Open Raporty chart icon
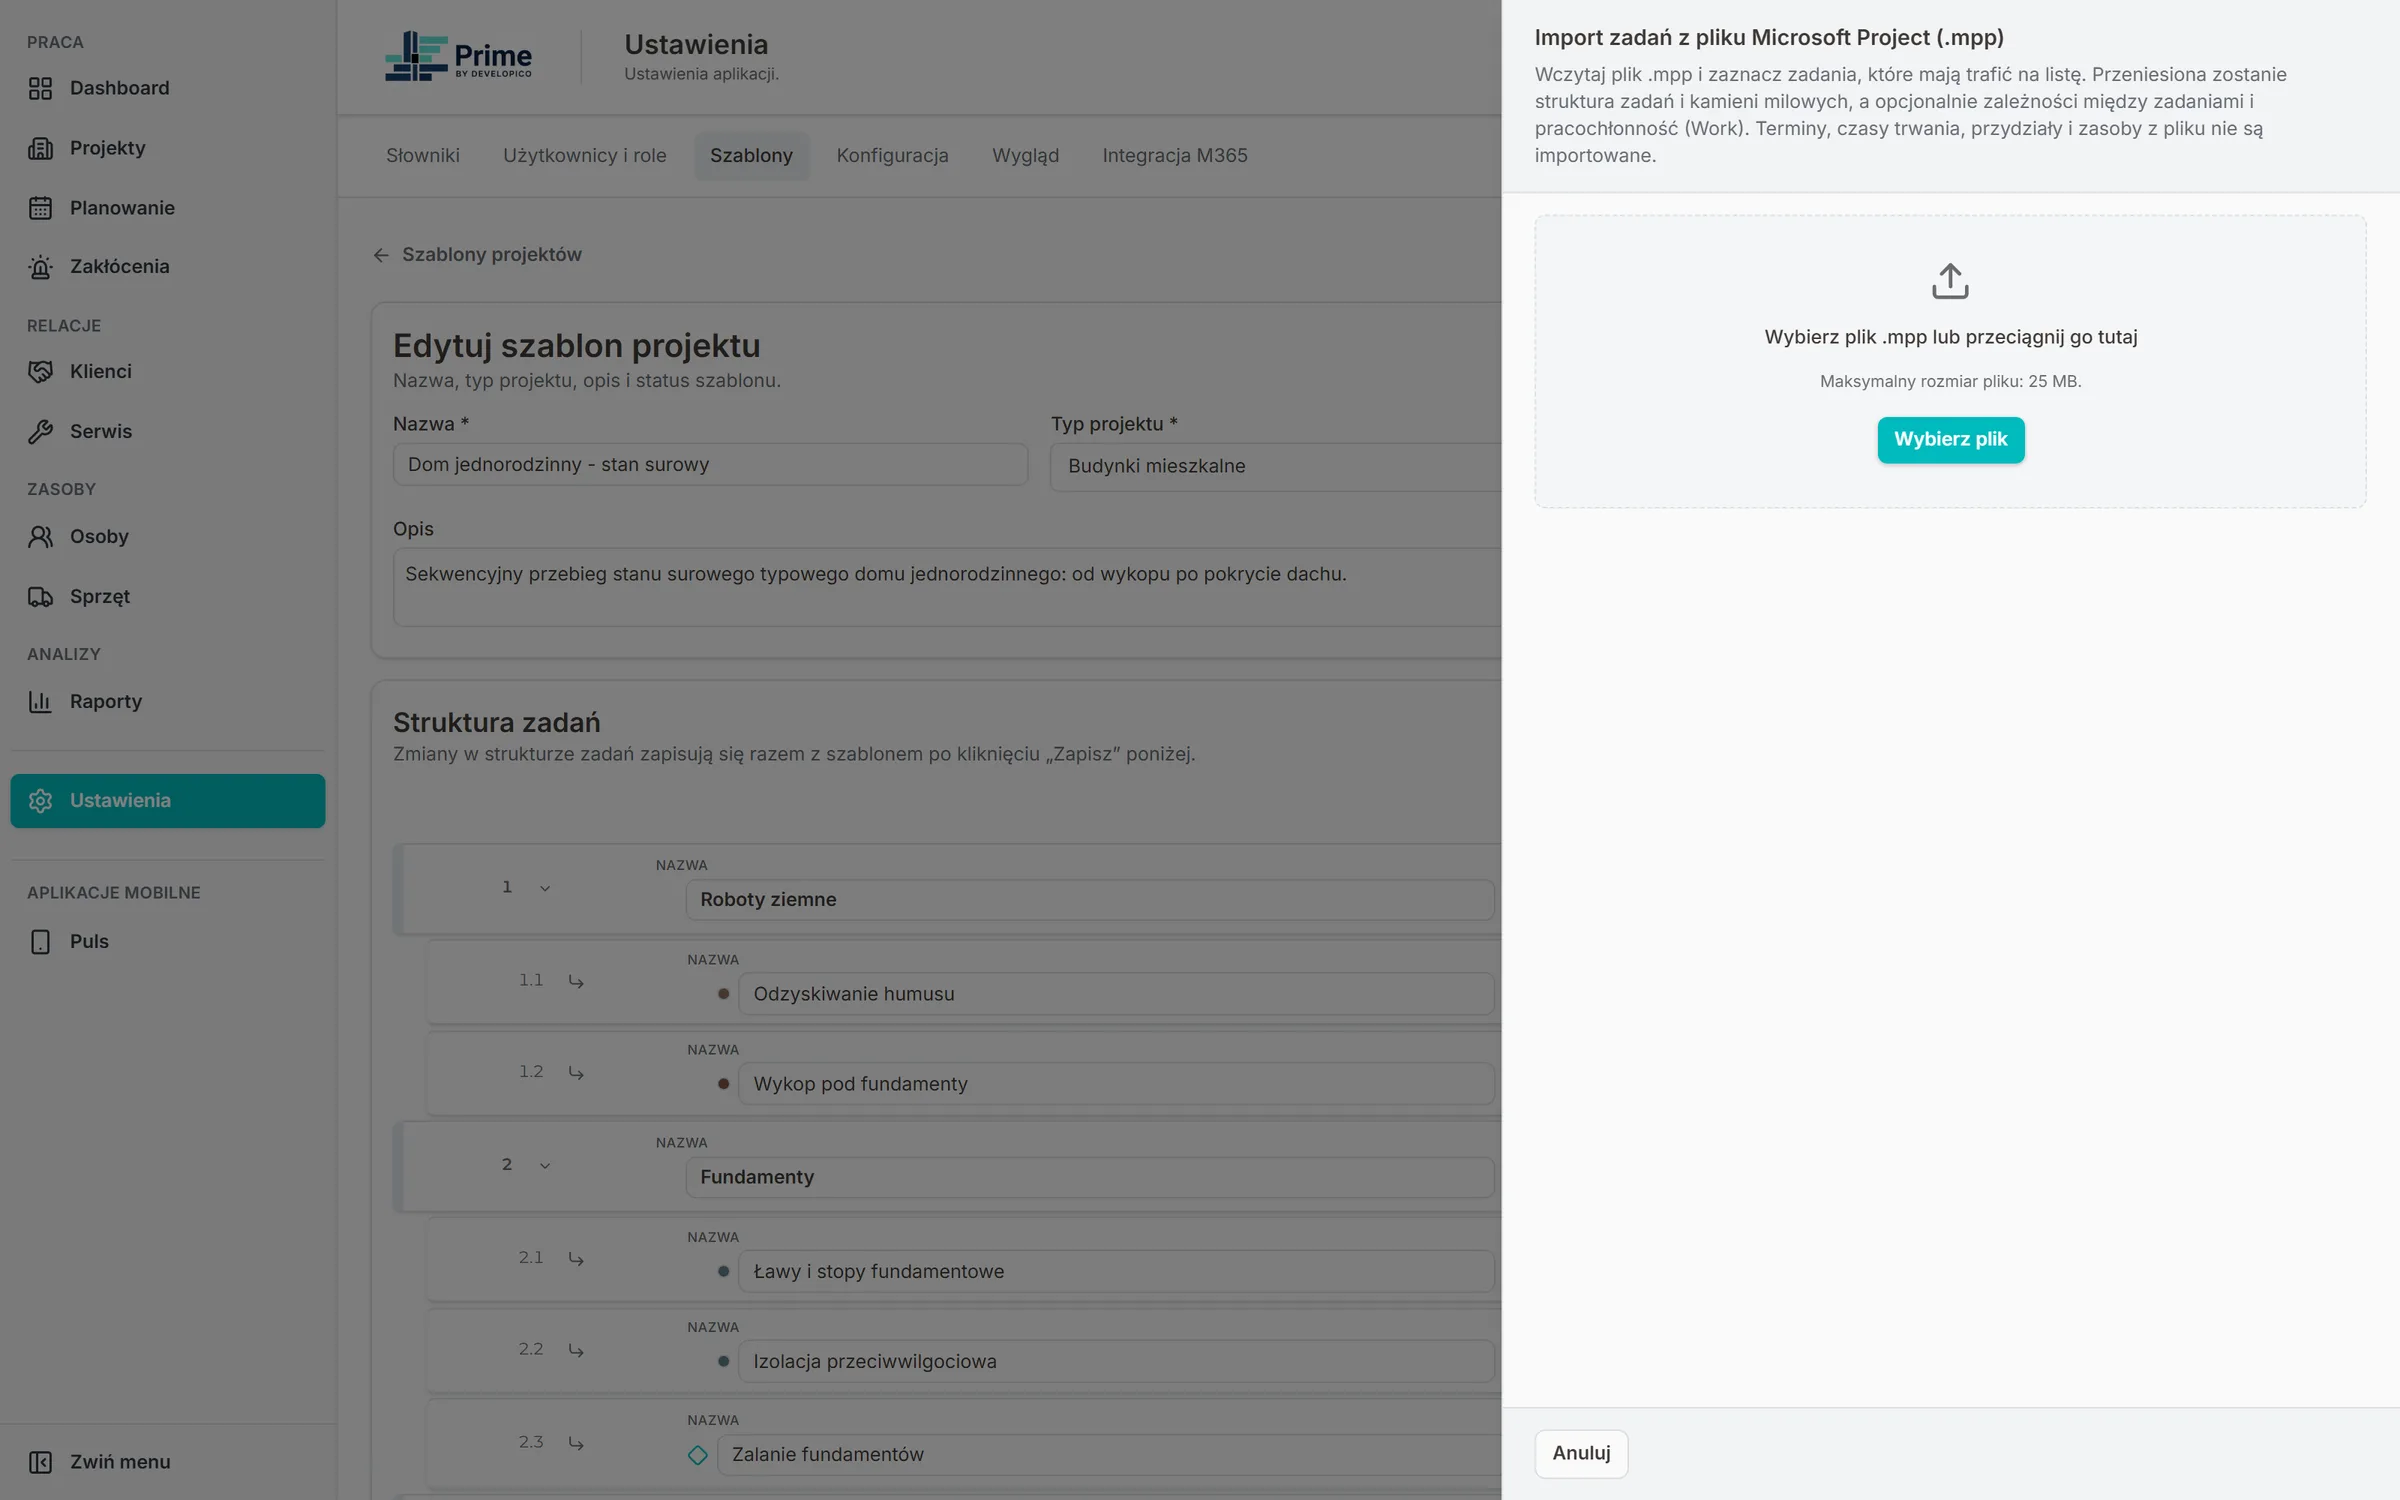 tap(40, 702)
